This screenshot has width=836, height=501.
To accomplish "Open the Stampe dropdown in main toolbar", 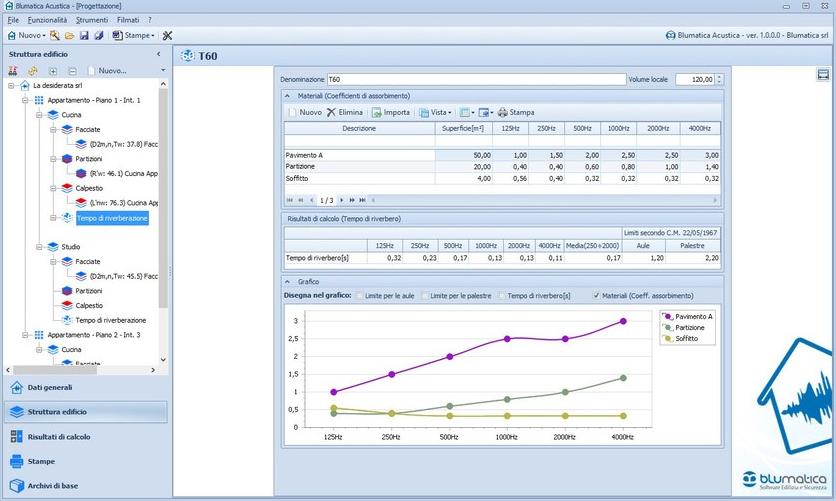I will click(x=134, y=35).
